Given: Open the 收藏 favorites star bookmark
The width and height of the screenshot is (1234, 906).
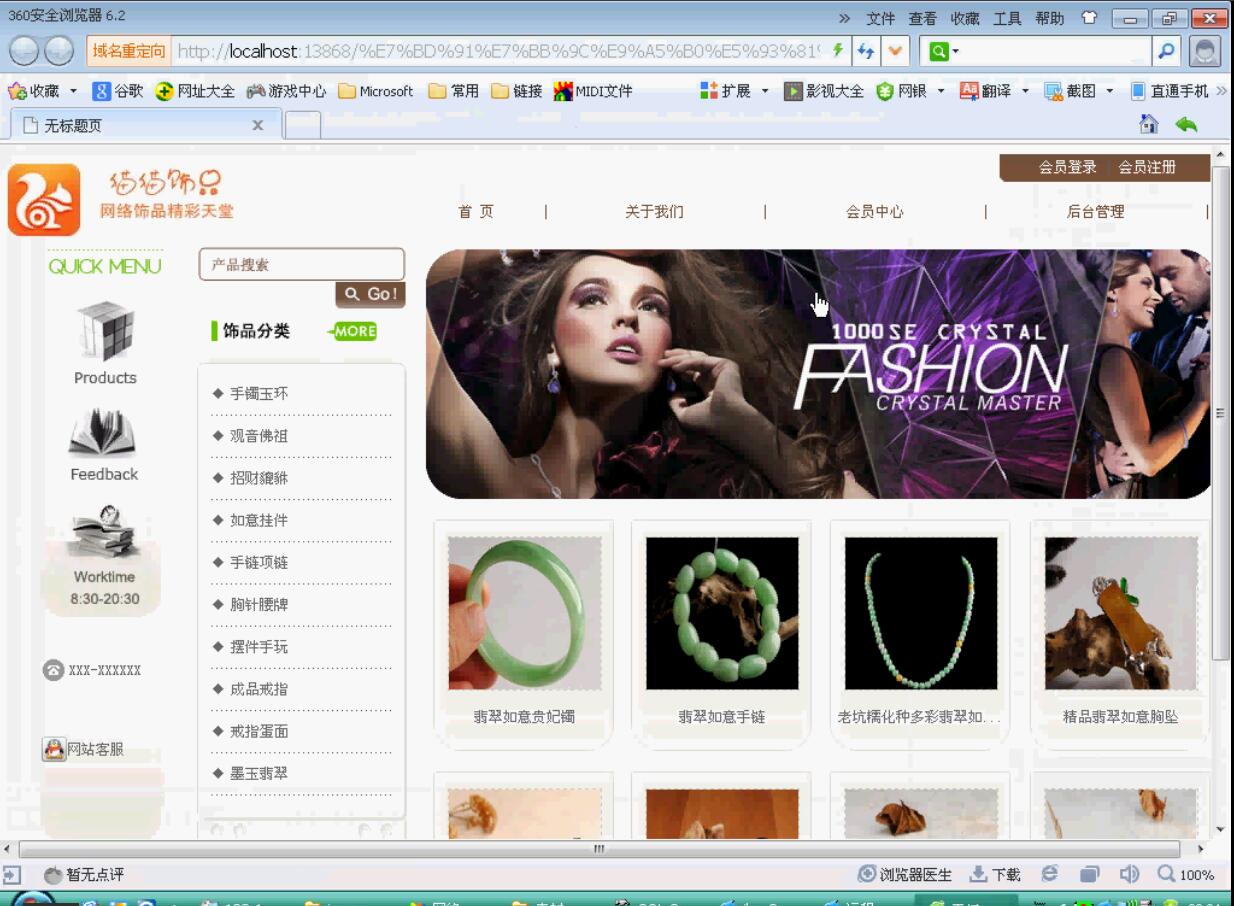Looking at the screenshot, I should (35, 91).
